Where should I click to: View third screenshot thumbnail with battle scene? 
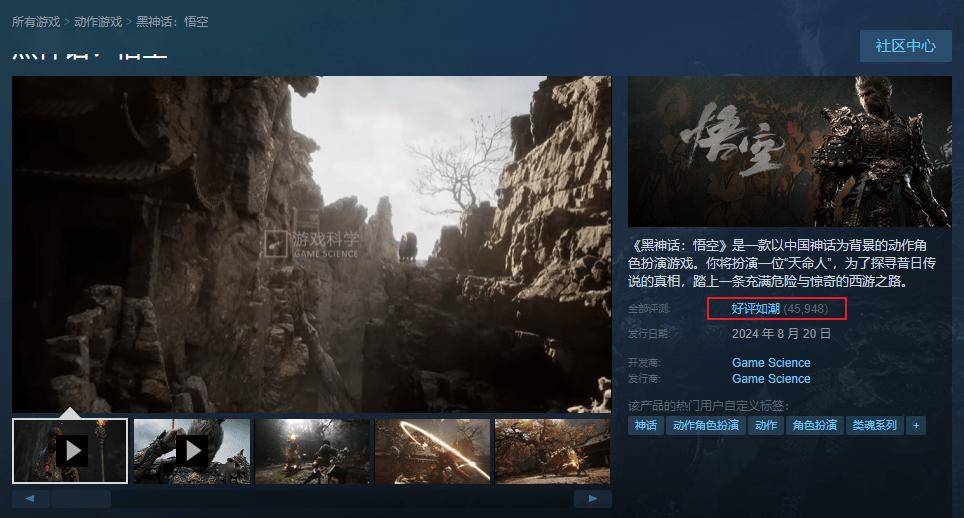click(312, 451)
